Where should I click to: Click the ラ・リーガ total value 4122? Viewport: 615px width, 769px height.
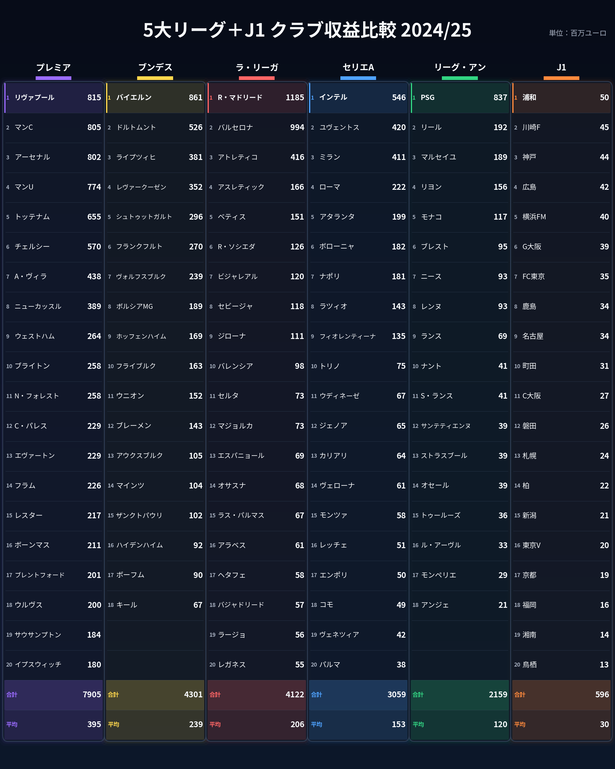pyautogui.click(x=295, y=694)
